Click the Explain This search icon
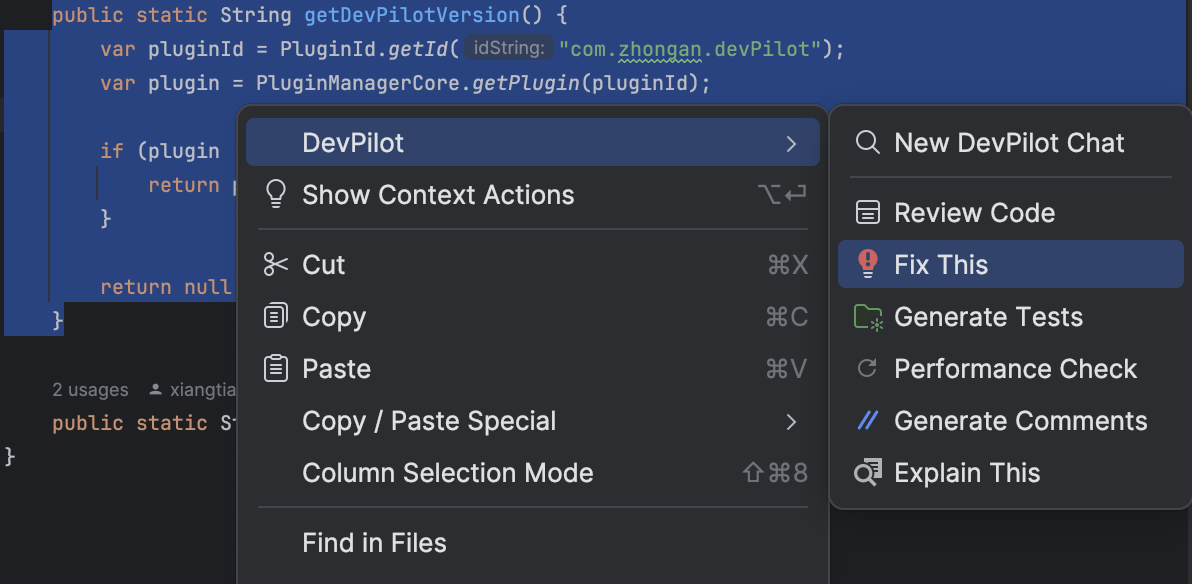Viewport: 1192px width, 584px height. [868, 473]
